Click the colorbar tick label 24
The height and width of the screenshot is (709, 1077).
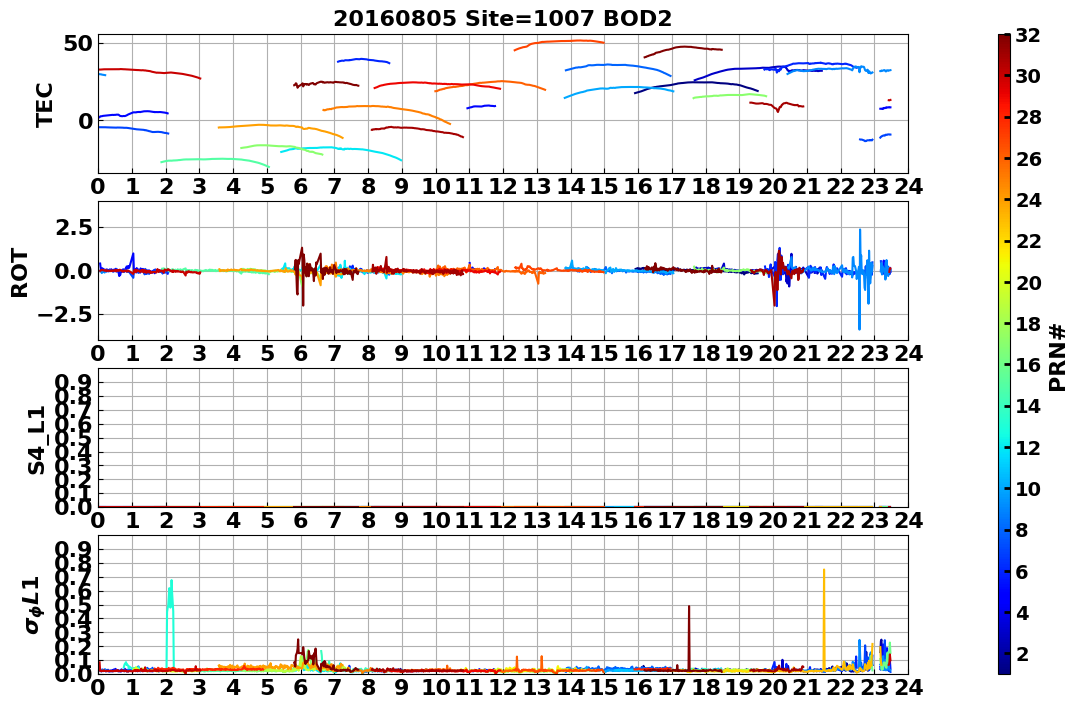[x=1028, y=199]
